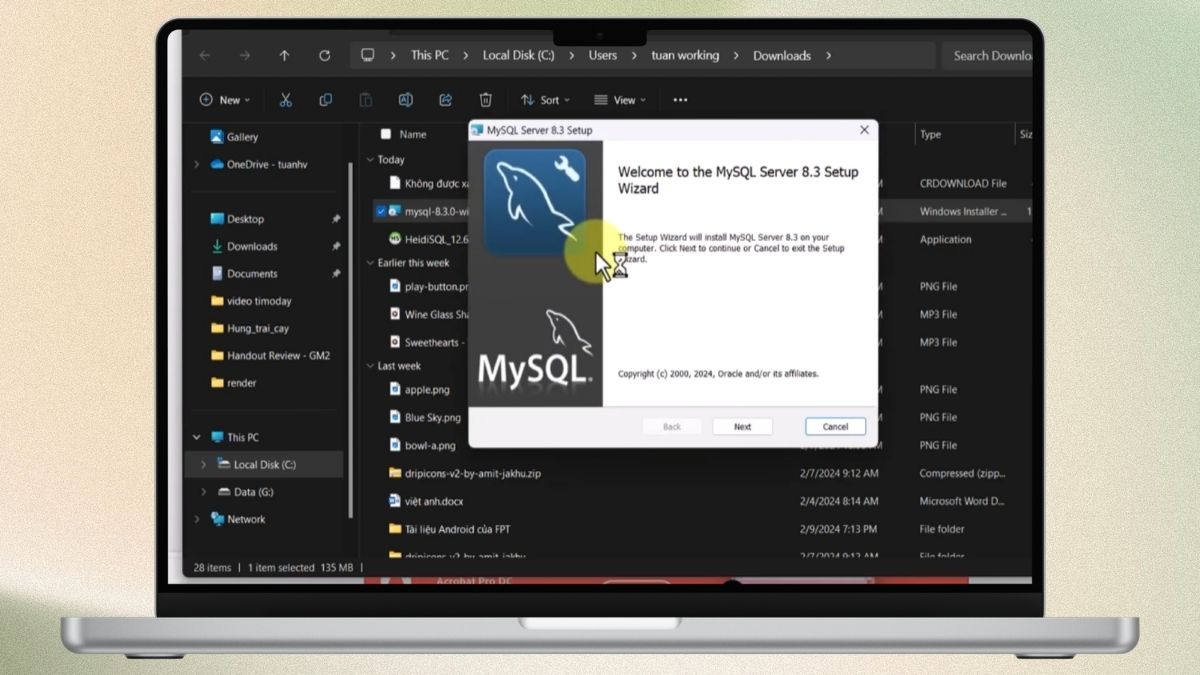Viewport: 1200px width, 675px height.
Task: Collapse the Earlier this week group
Action: click(370, 263)
